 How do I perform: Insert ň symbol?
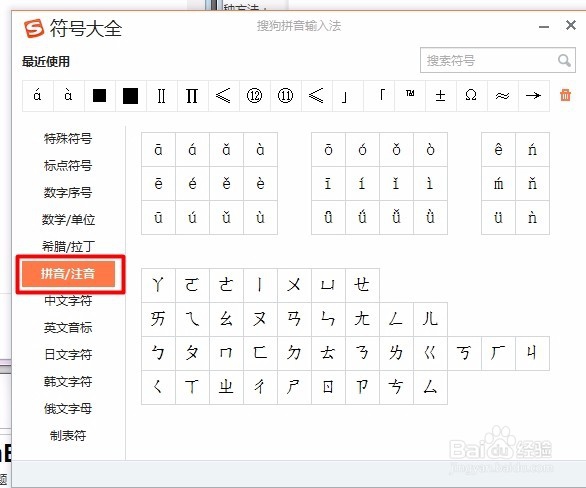[x=533, y=183]
